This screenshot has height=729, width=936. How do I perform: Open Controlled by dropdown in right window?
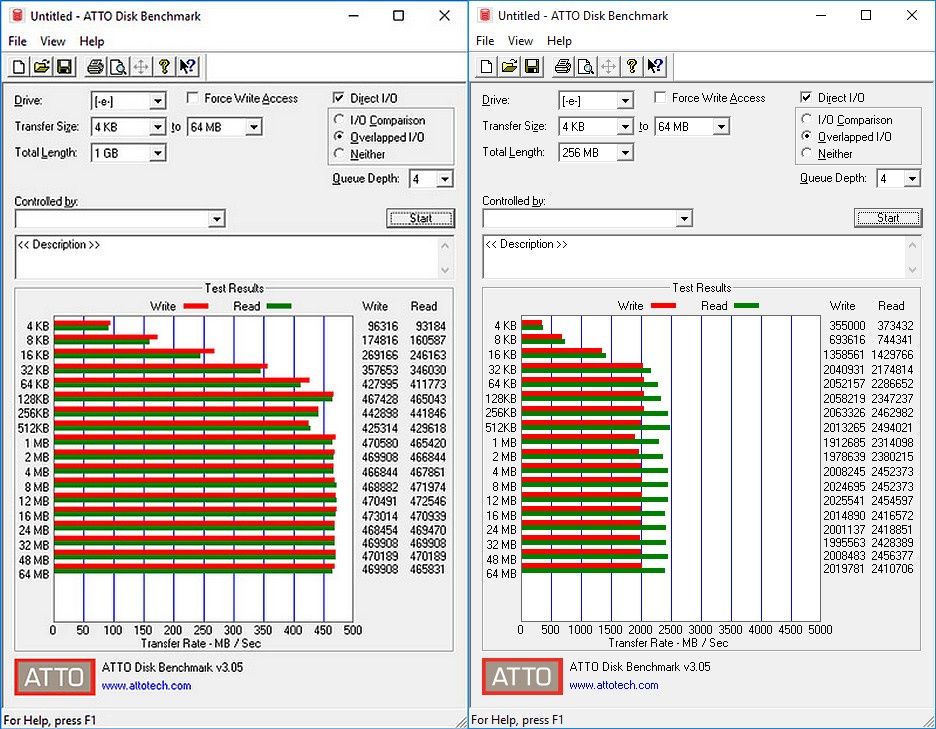pos(684,219)
